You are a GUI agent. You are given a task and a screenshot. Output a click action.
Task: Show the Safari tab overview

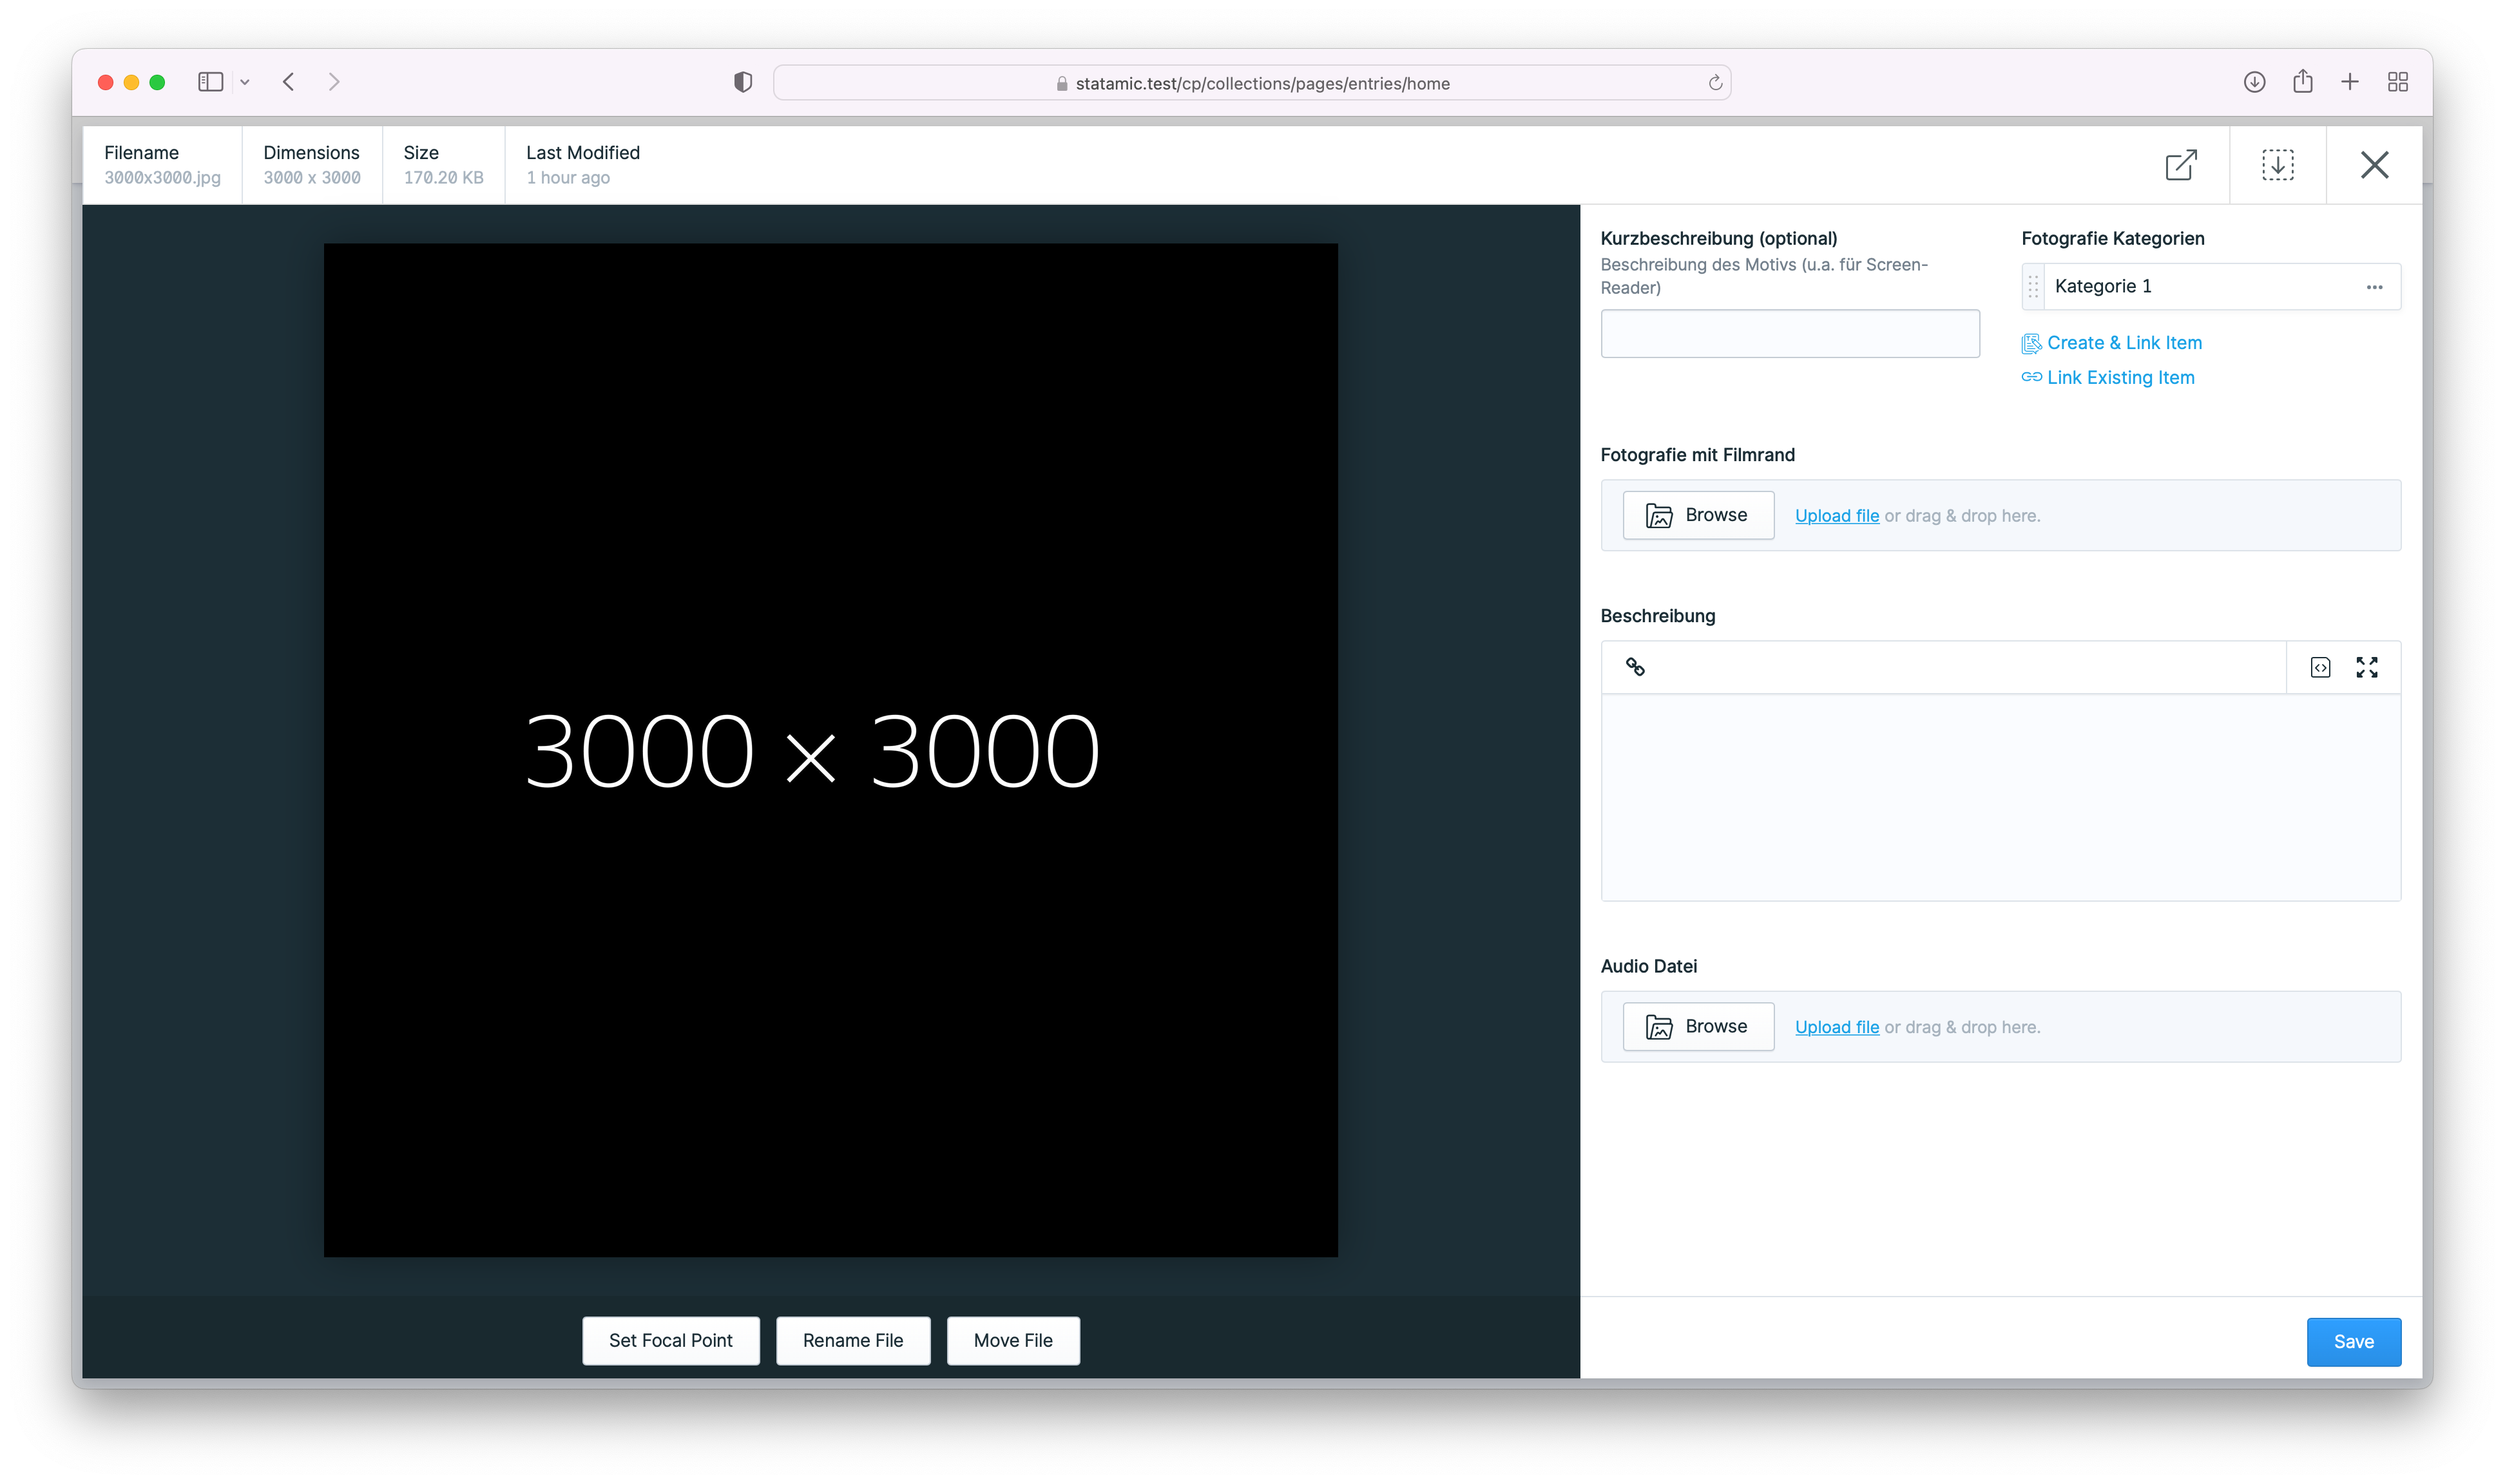click(x=2398, y=82)
